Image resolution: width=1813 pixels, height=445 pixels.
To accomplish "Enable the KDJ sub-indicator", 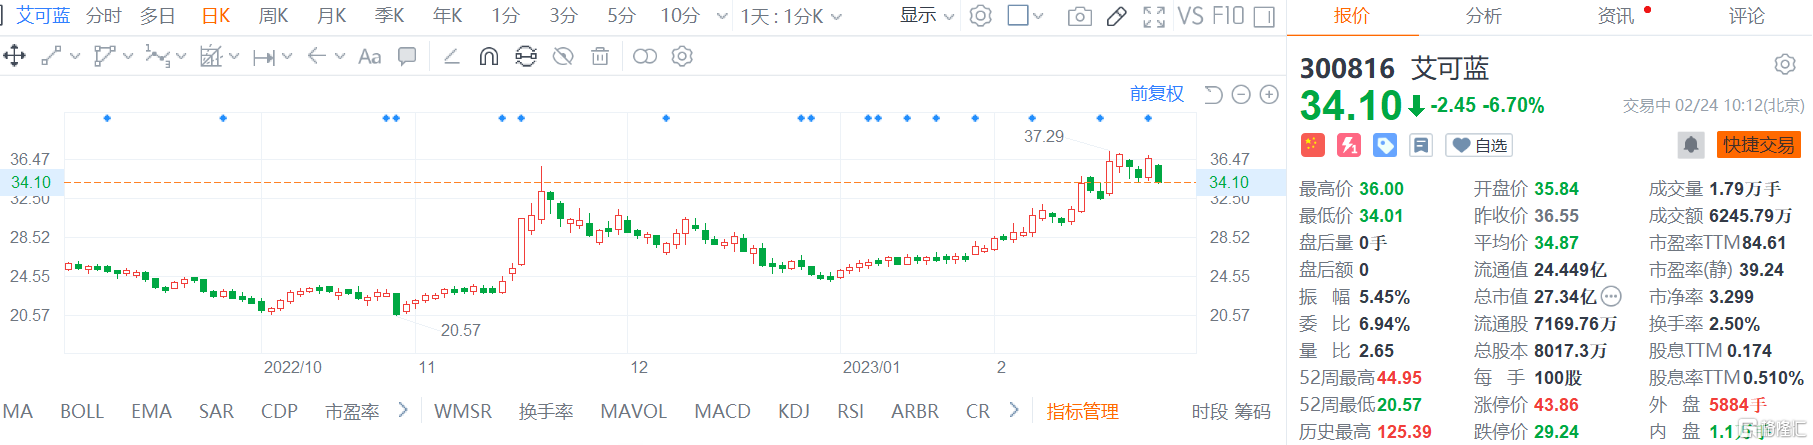I will [794, 411].
